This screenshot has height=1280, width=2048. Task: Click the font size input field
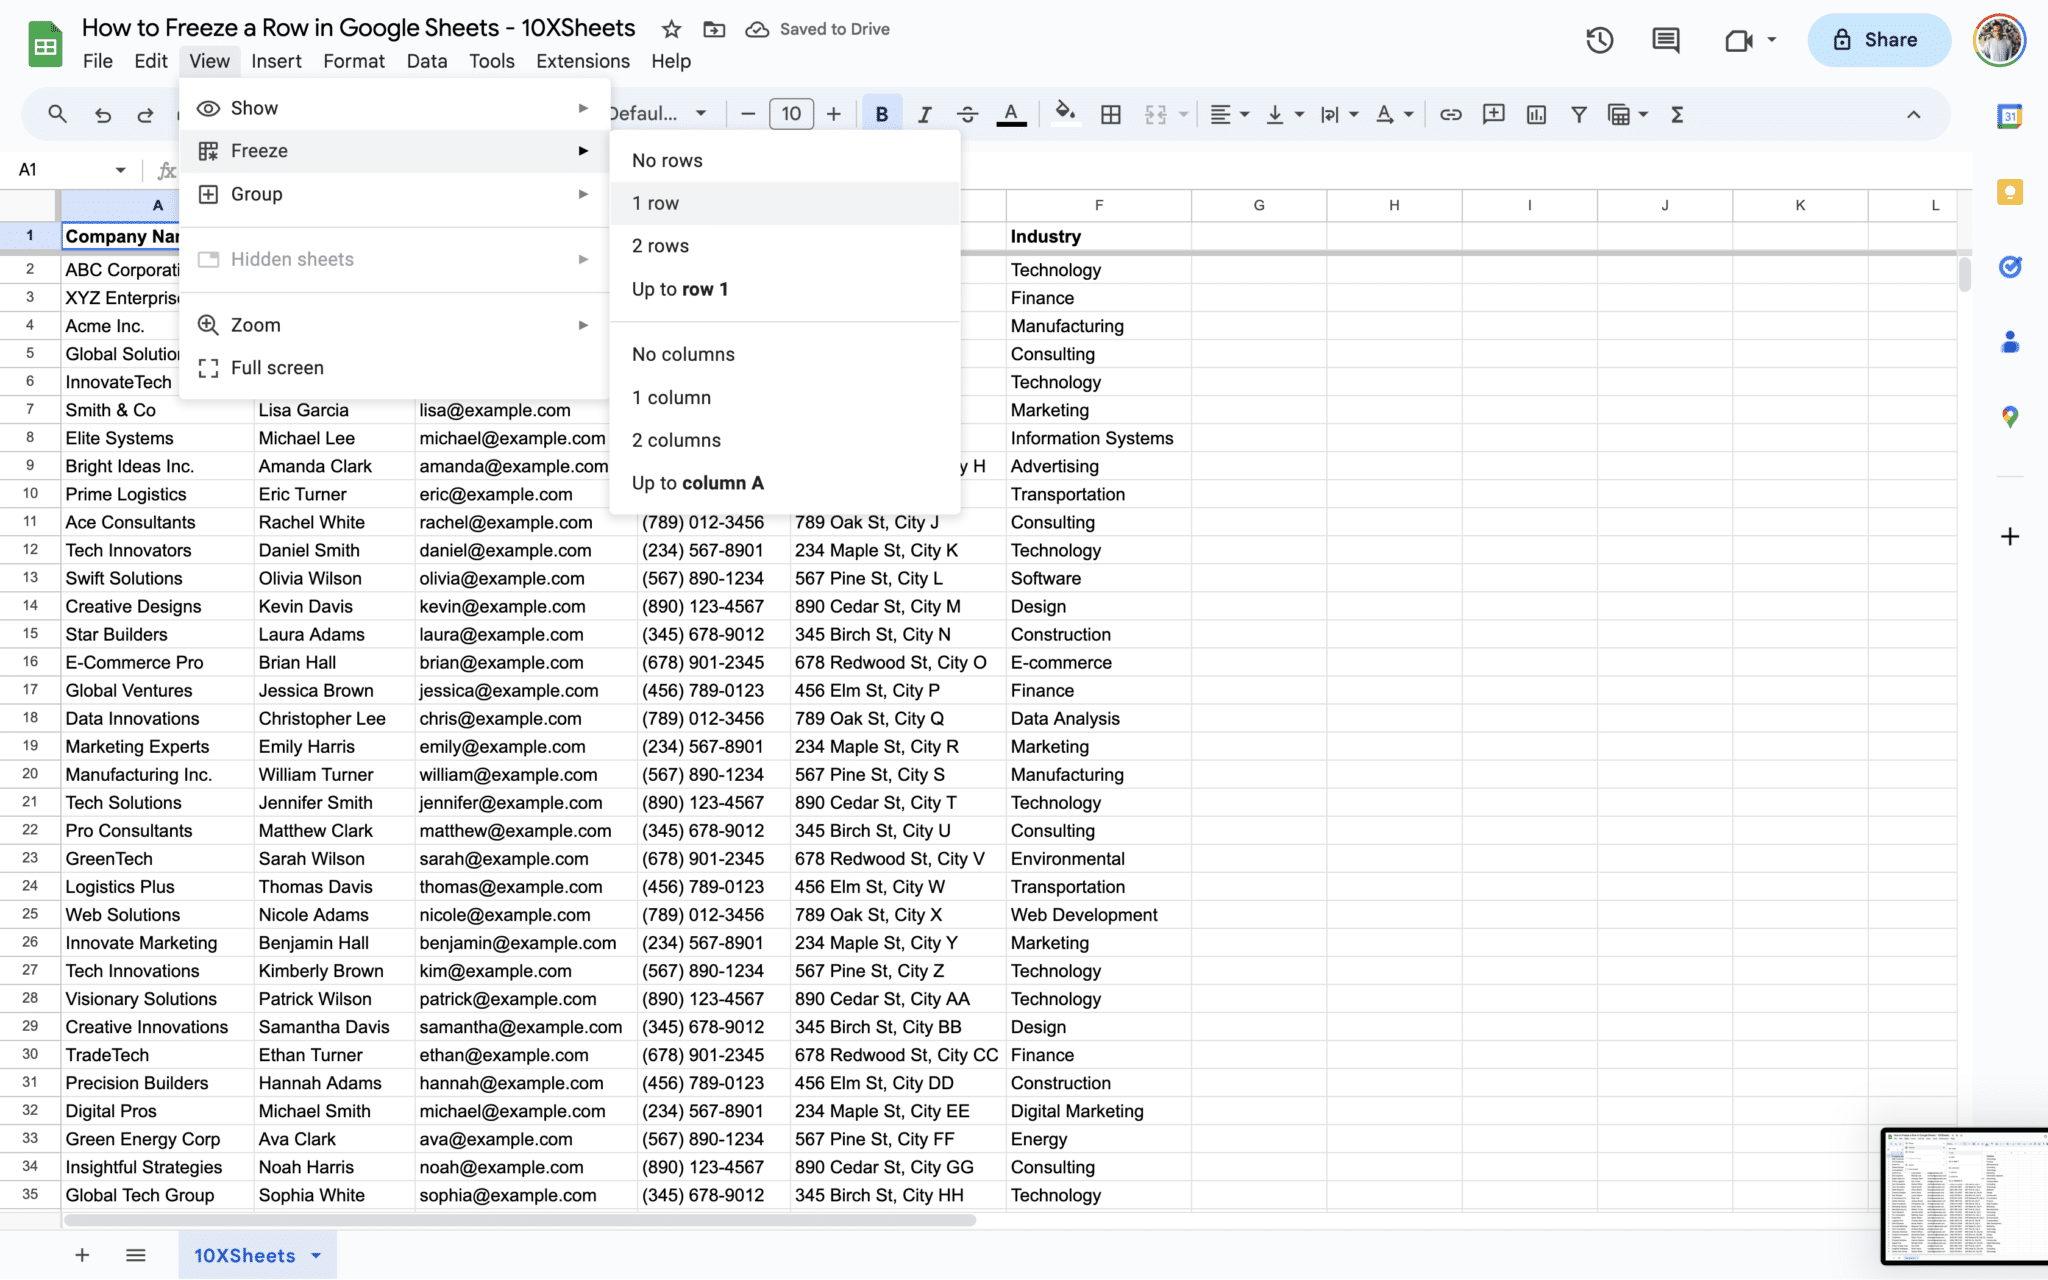791,114
